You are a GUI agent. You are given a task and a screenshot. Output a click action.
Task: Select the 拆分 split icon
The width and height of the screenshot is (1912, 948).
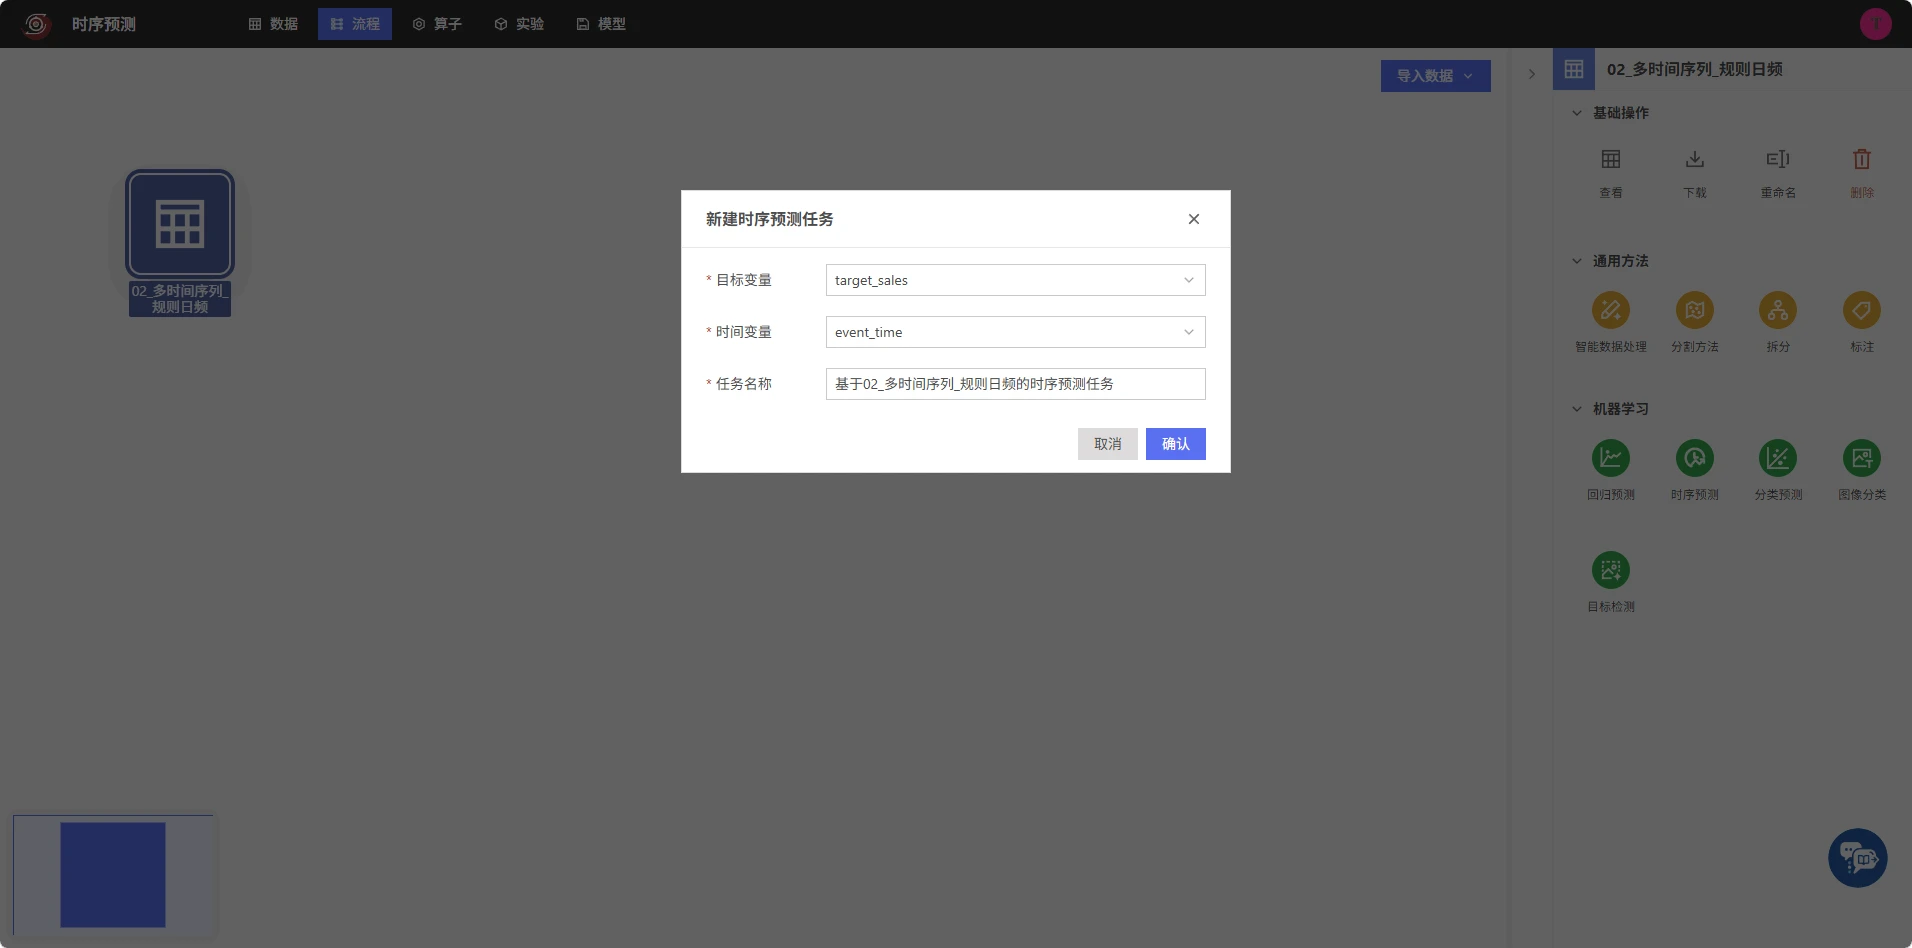pos(1778,310)
